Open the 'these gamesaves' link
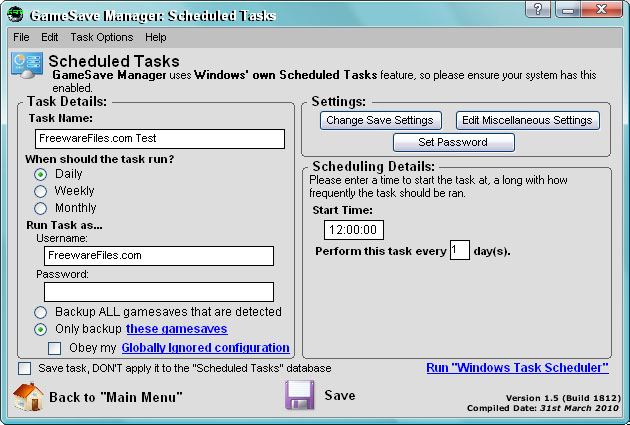The width and height of the screenshot is (630, 425). tap(176, 329)
